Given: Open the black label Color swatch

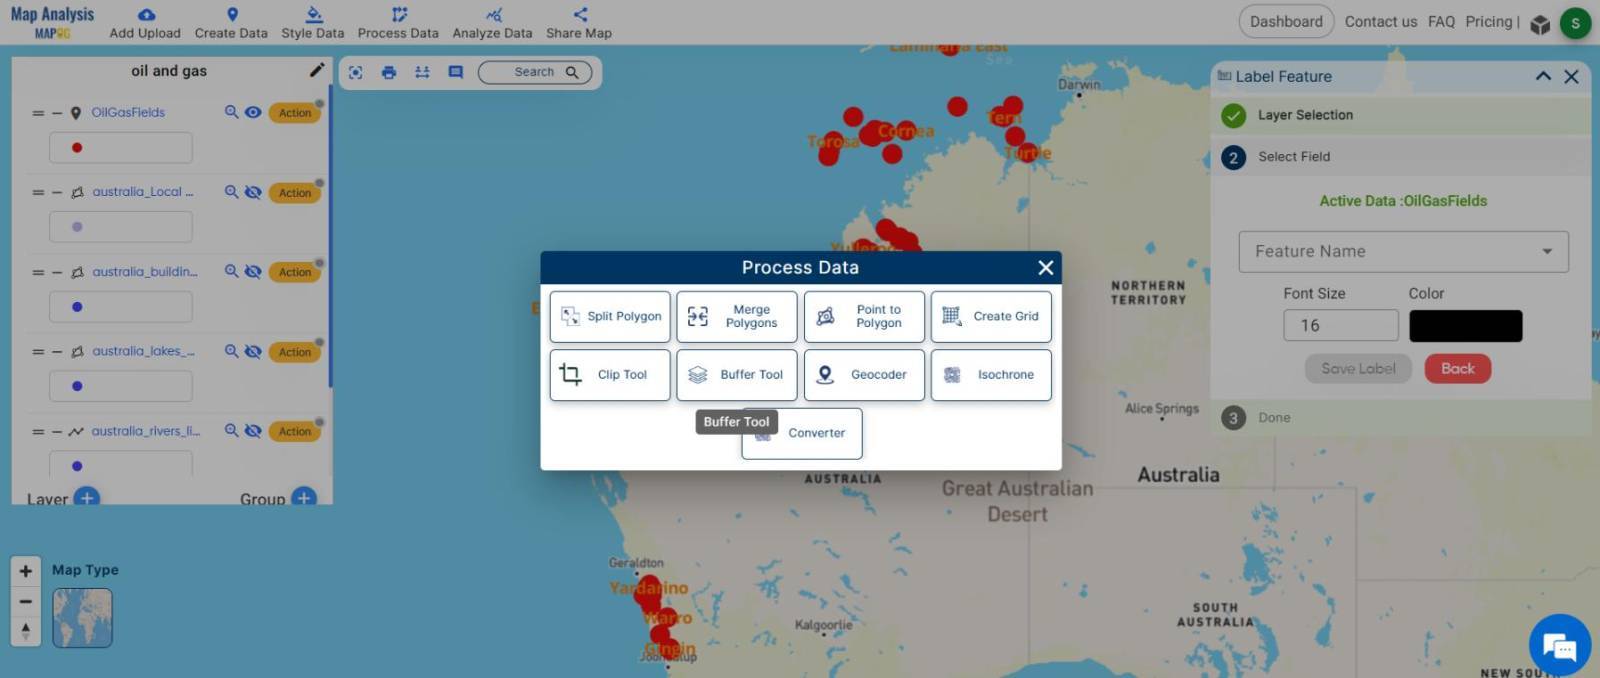Looking at the screenshot, I should click(x=1466, y=326).
